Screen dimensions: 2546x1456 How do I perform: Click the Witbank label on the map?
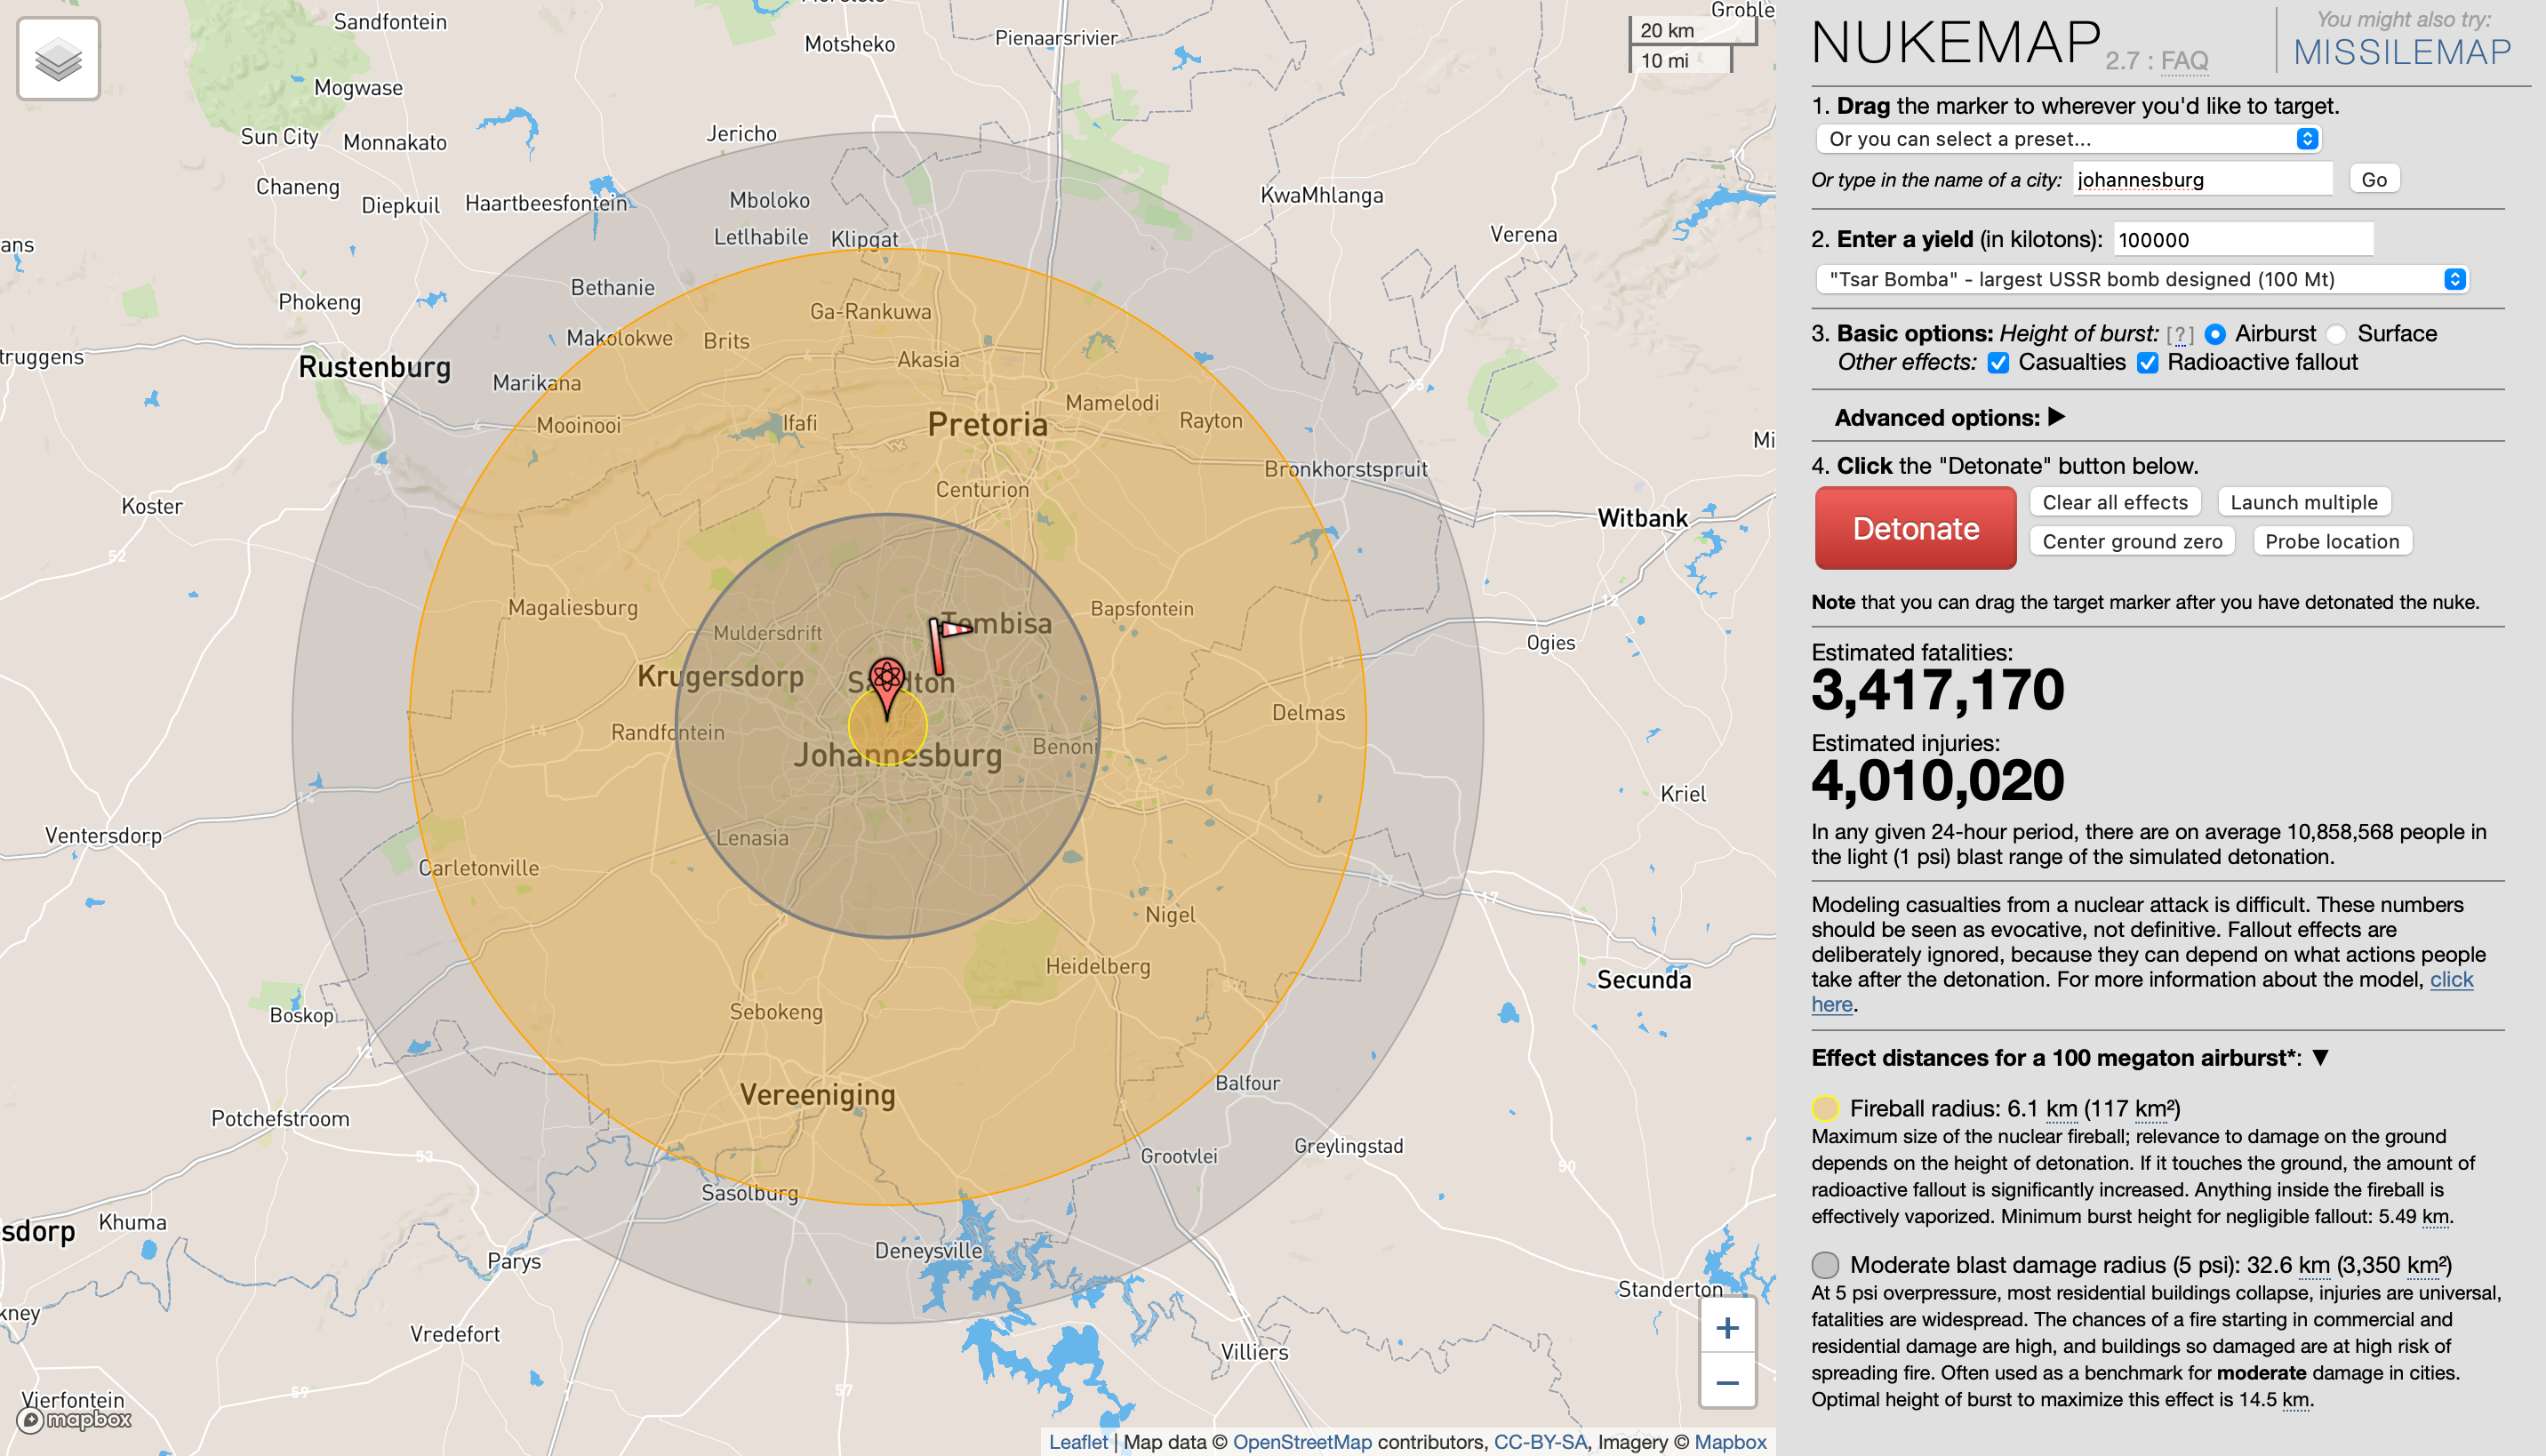point(1642,518)
